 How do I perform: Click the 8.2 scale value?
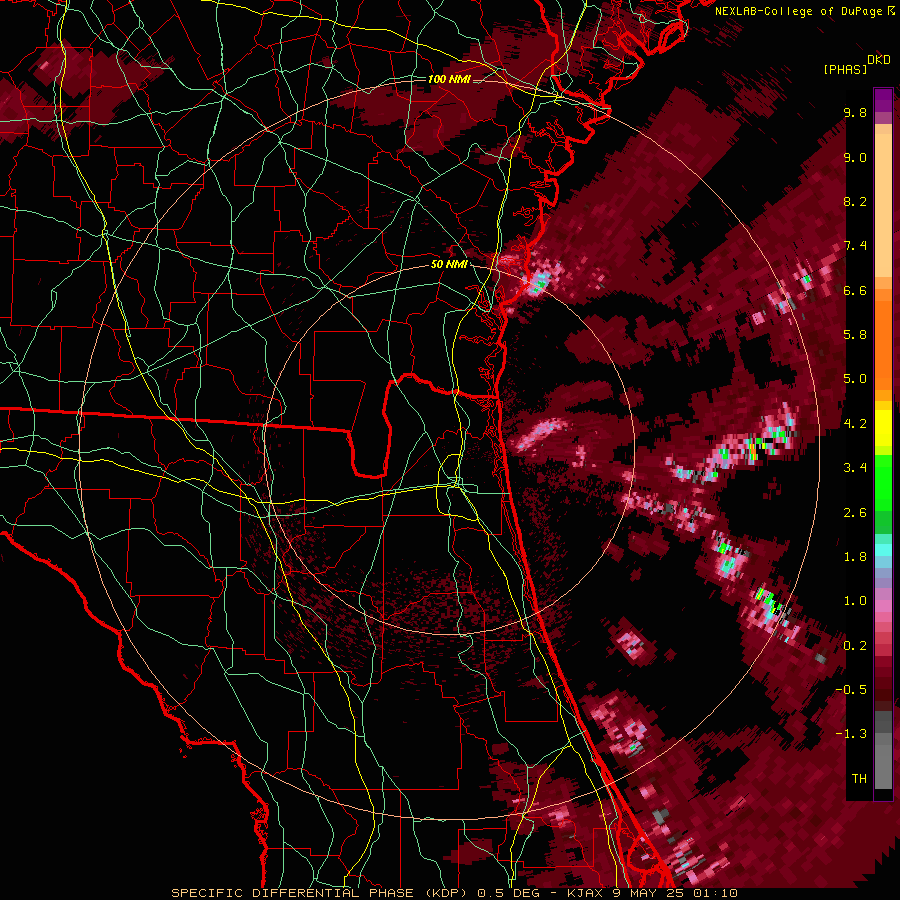pos(855,202)
